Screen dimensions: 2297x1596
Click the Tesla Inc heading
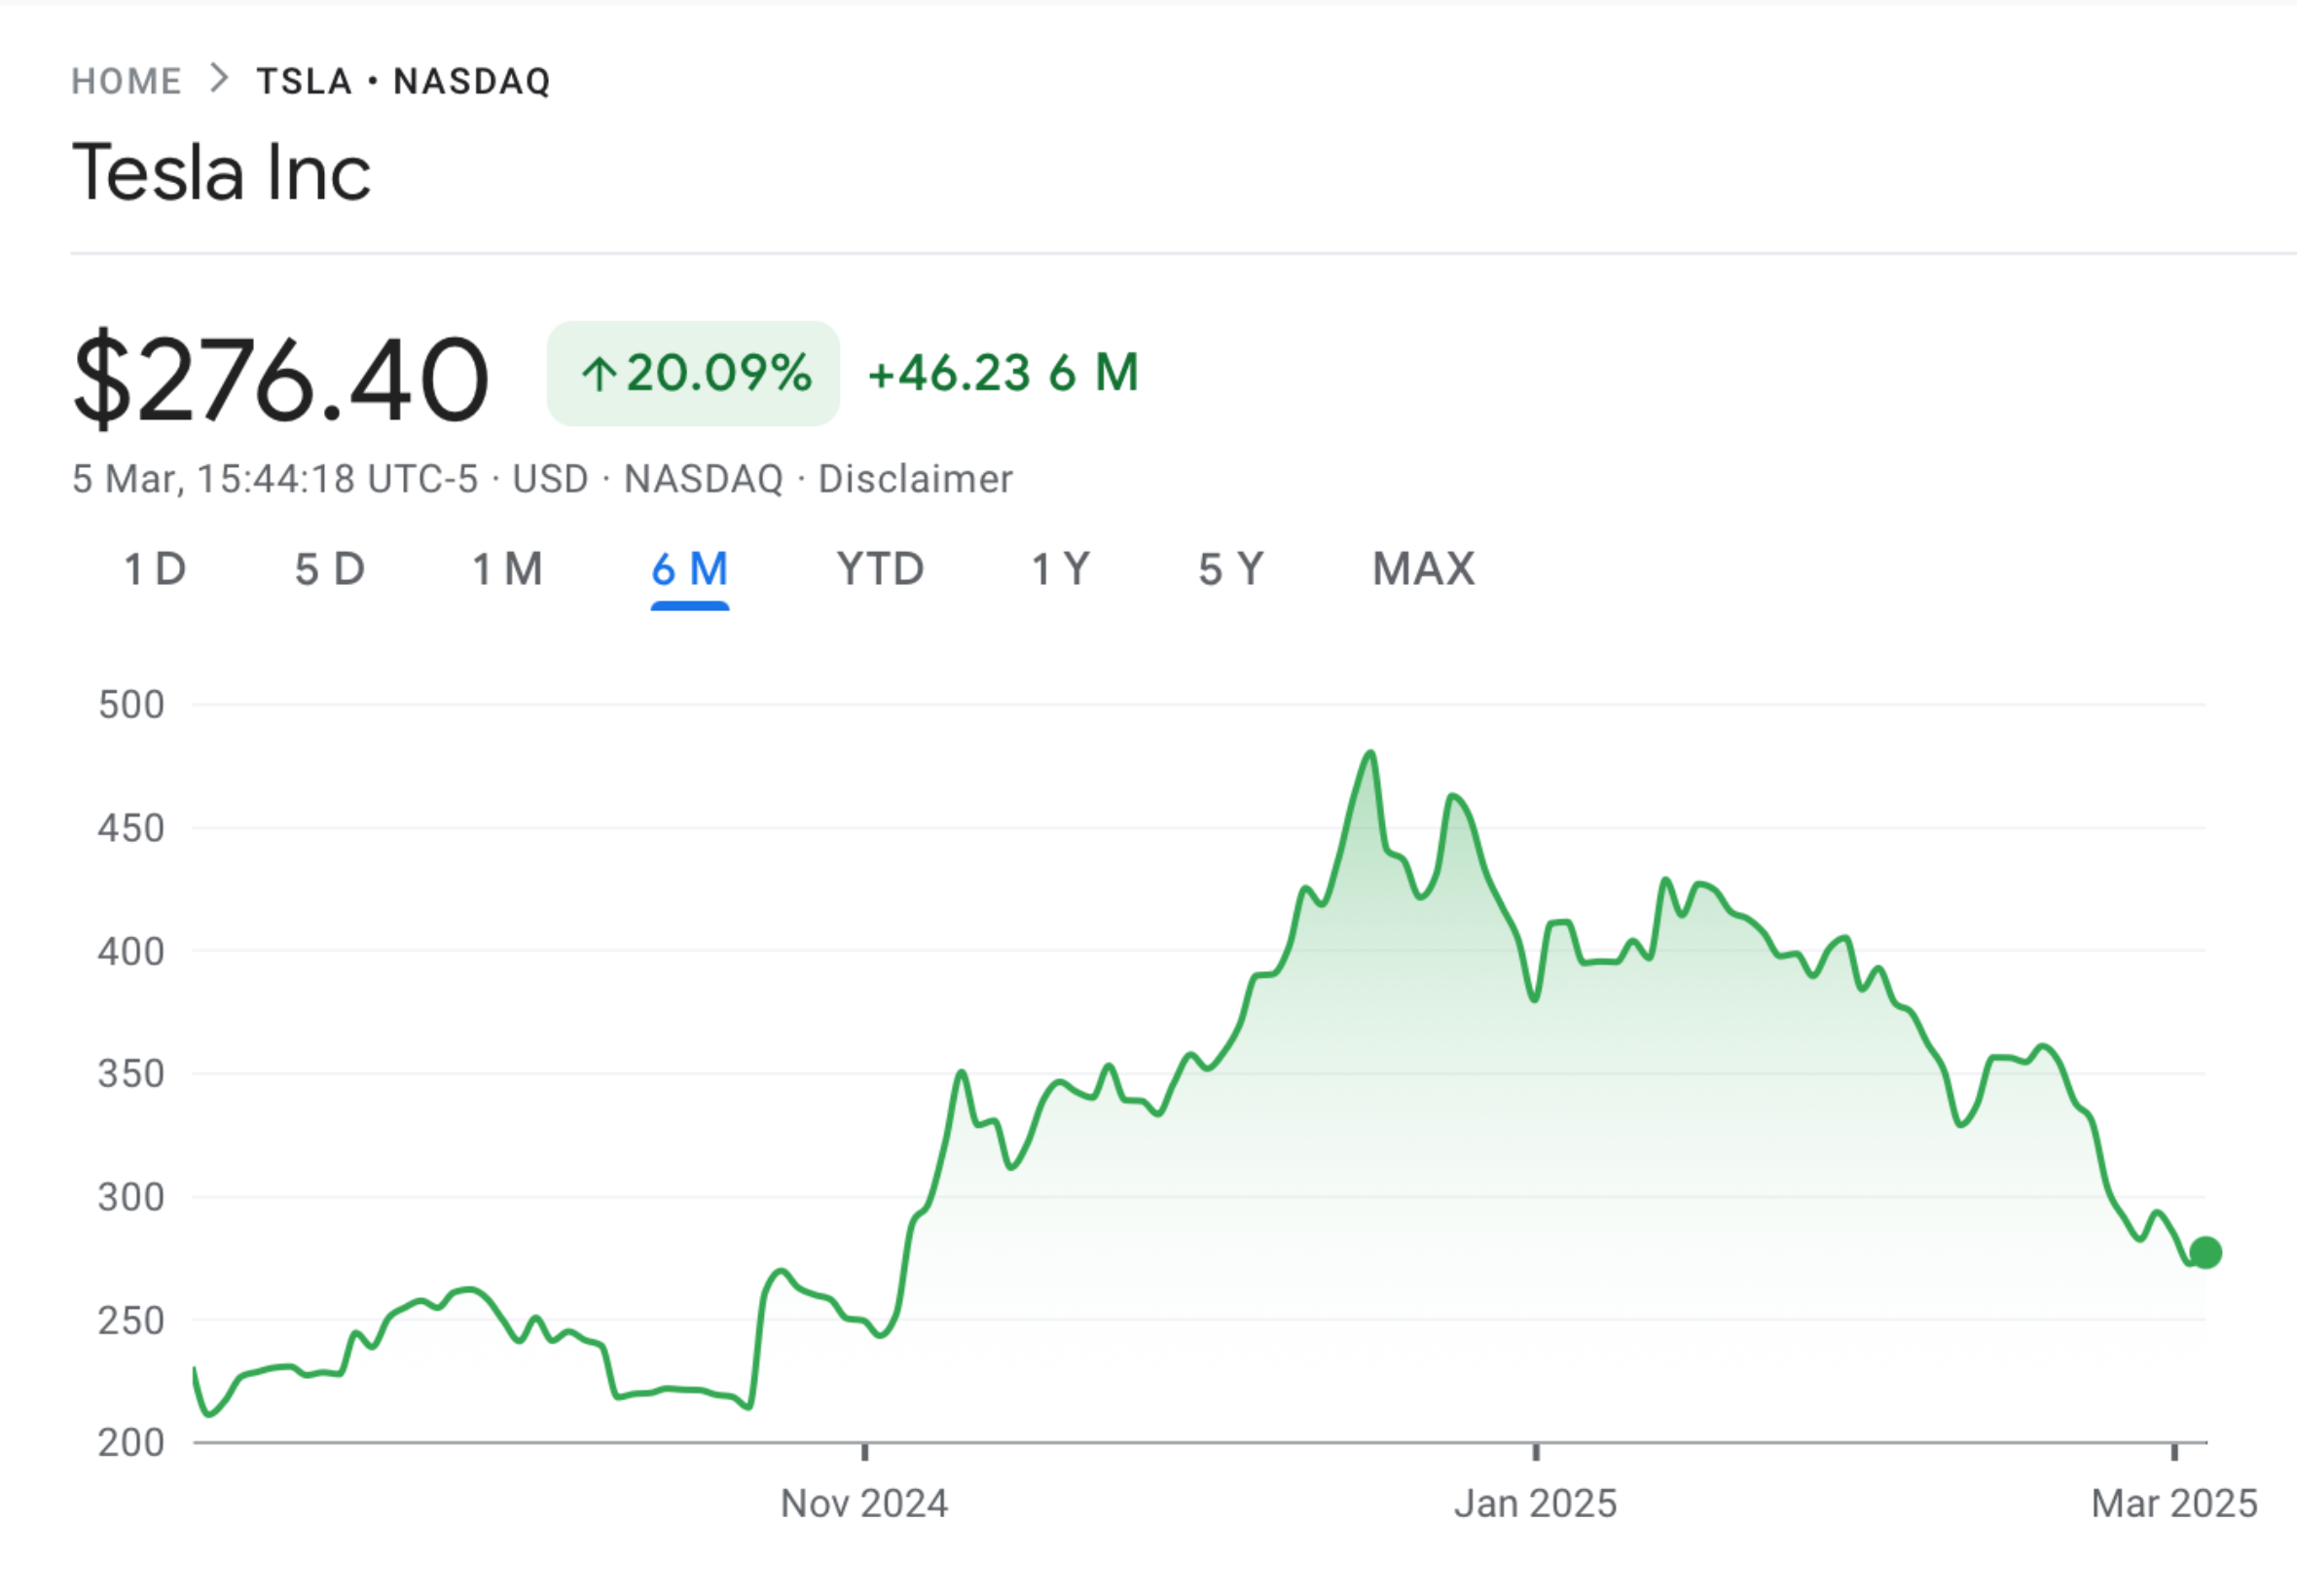click(x=221, y=172)
